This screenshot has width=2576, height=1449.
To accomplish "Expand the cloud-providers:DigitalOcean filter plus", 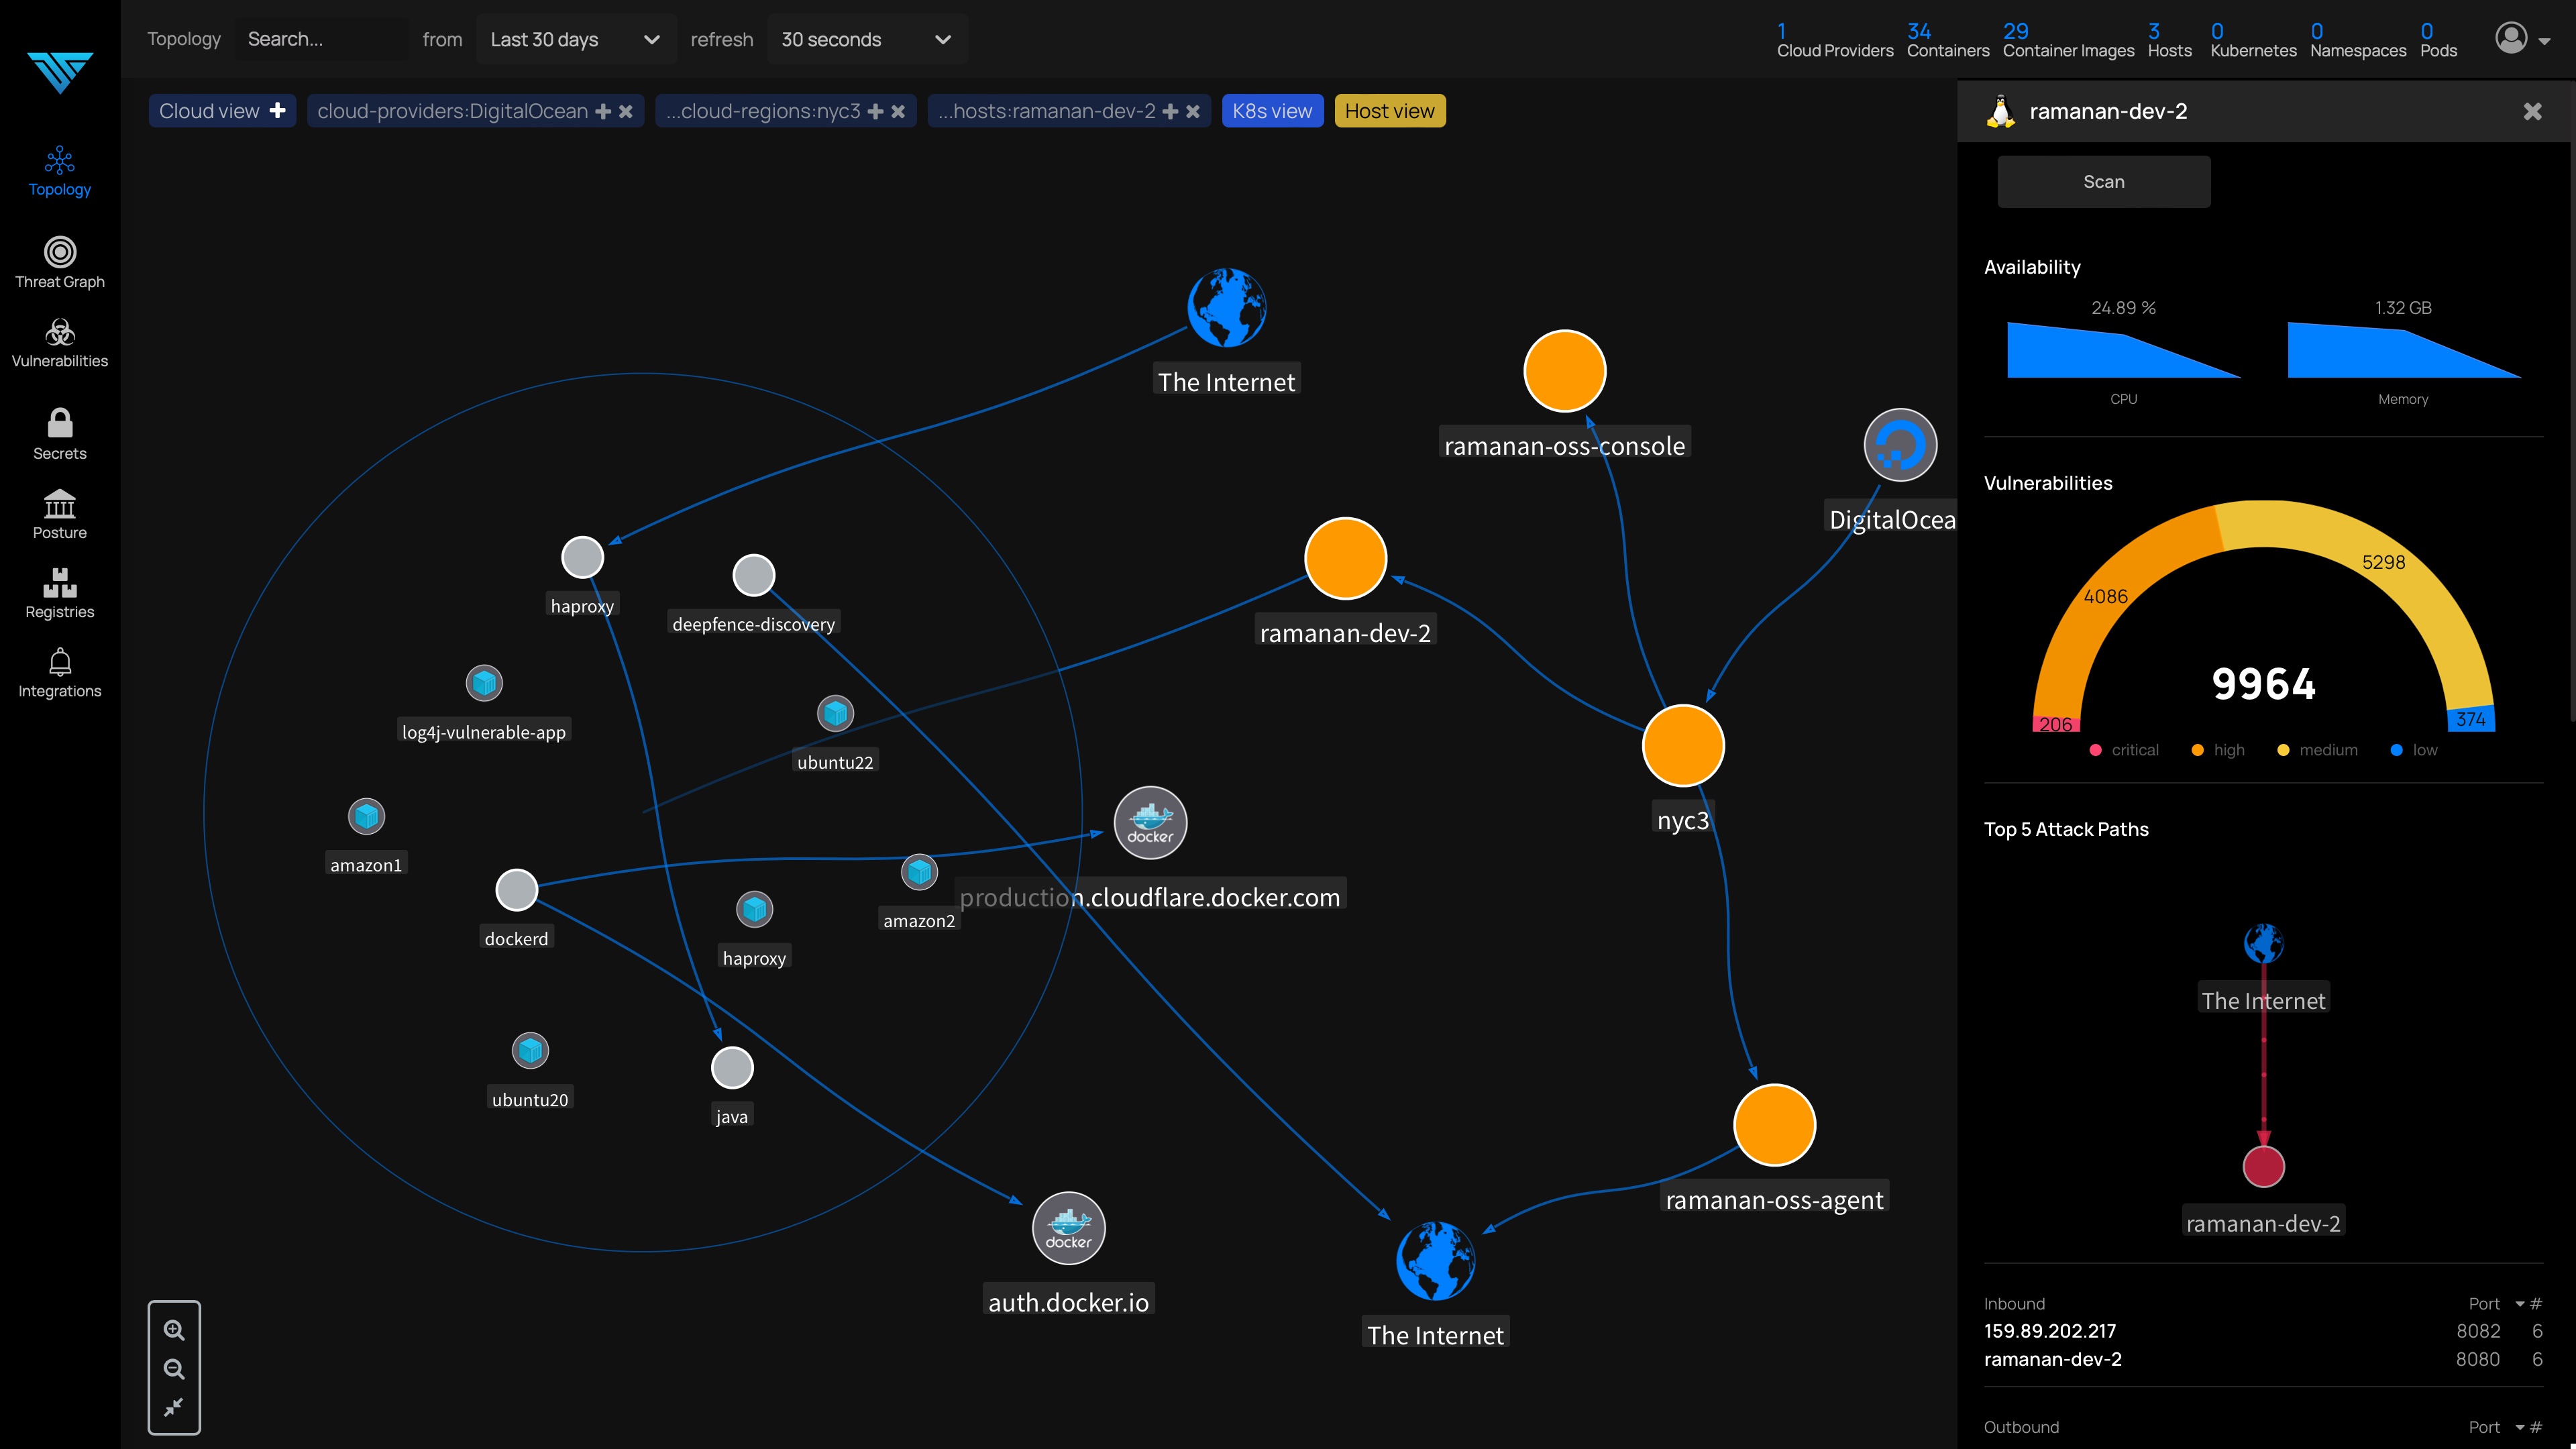I will [x=603, y=111].
